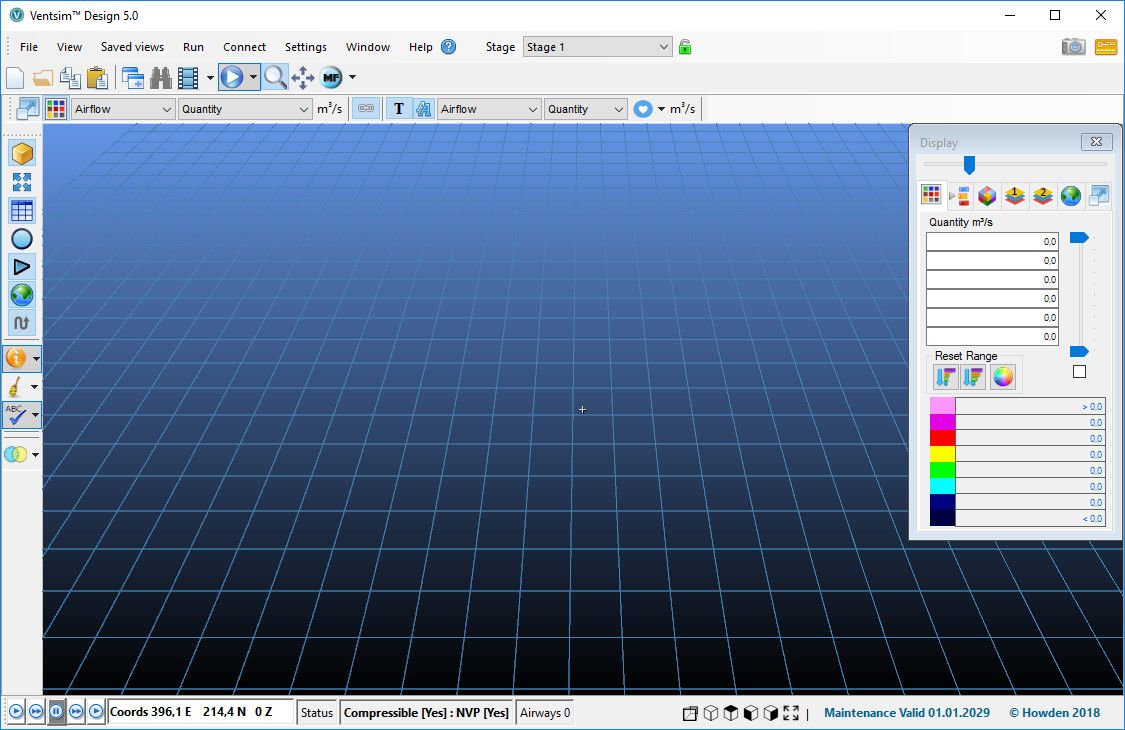Click the 3D cube icon in left sidebar
The image size is (1125, 730).
22,153
